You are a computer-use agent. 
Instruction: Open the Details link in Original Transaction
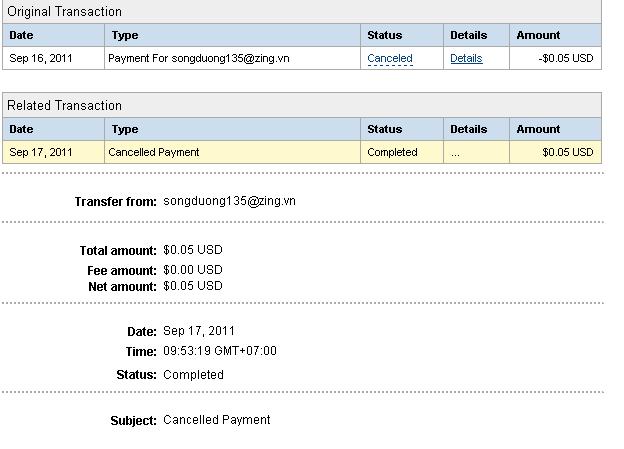point(466,58)
